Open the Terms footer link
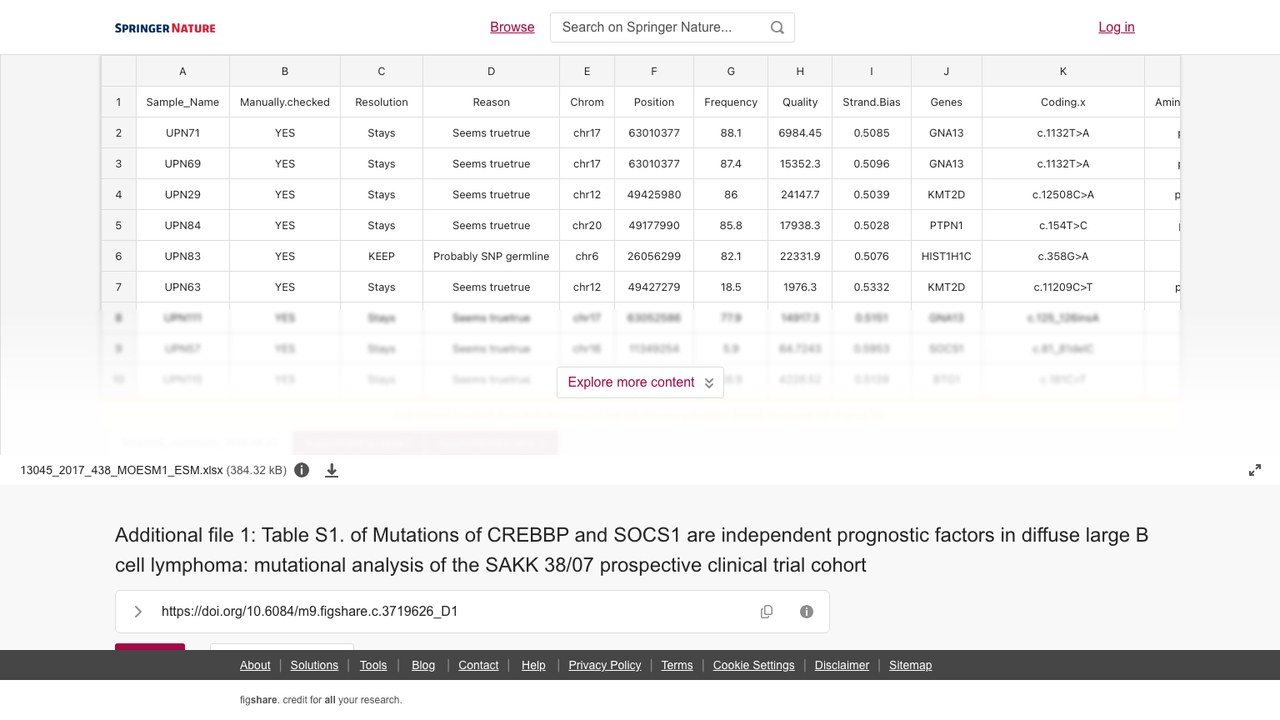 [677, 665]
